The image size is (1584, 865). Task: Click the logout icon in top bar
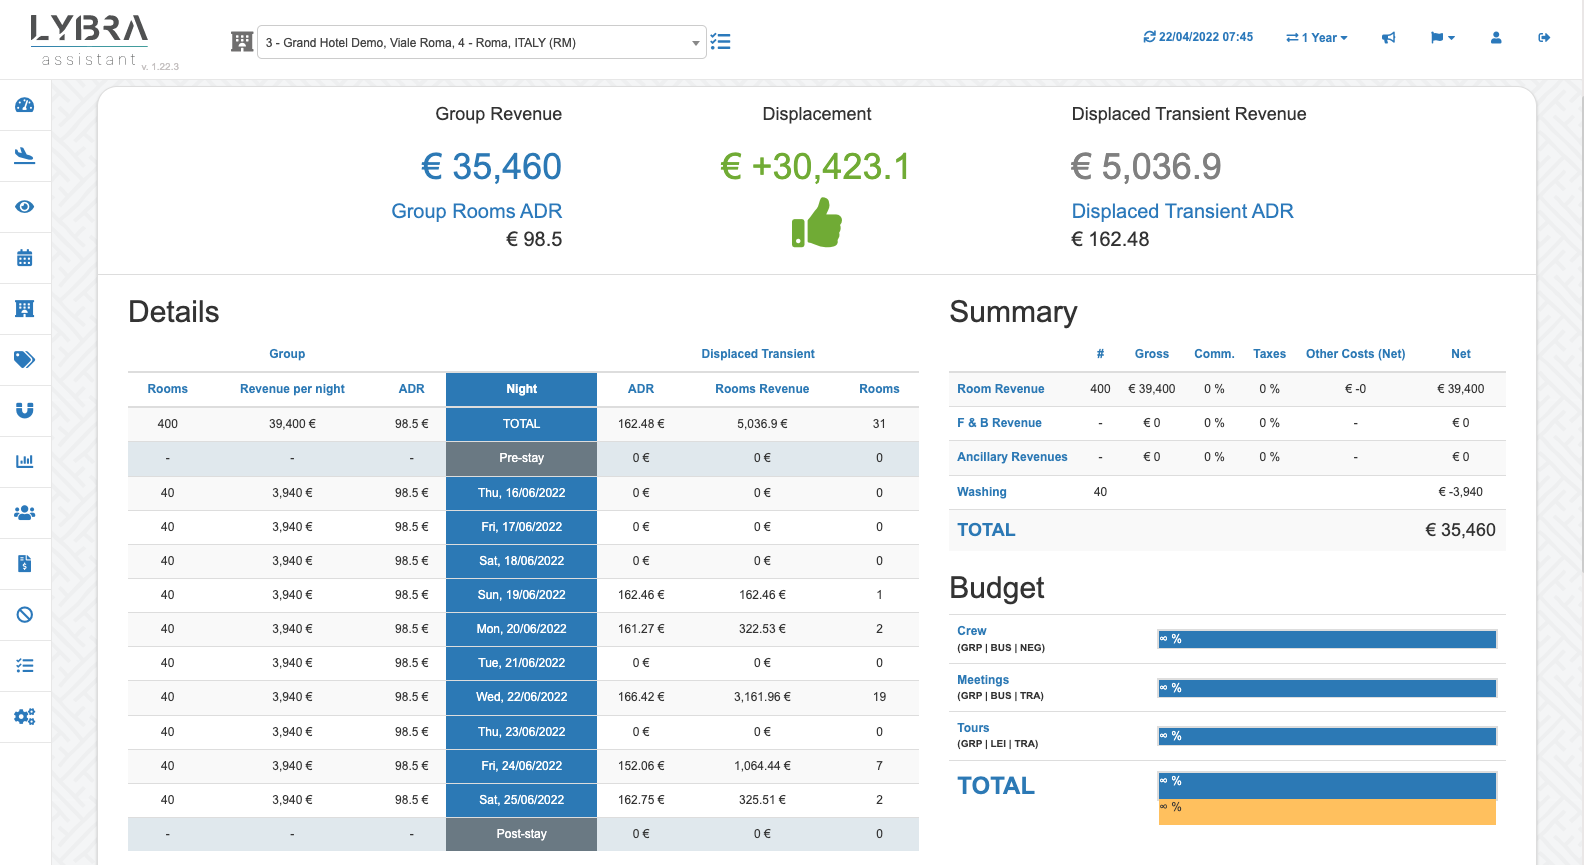(x=1544, y=38)
